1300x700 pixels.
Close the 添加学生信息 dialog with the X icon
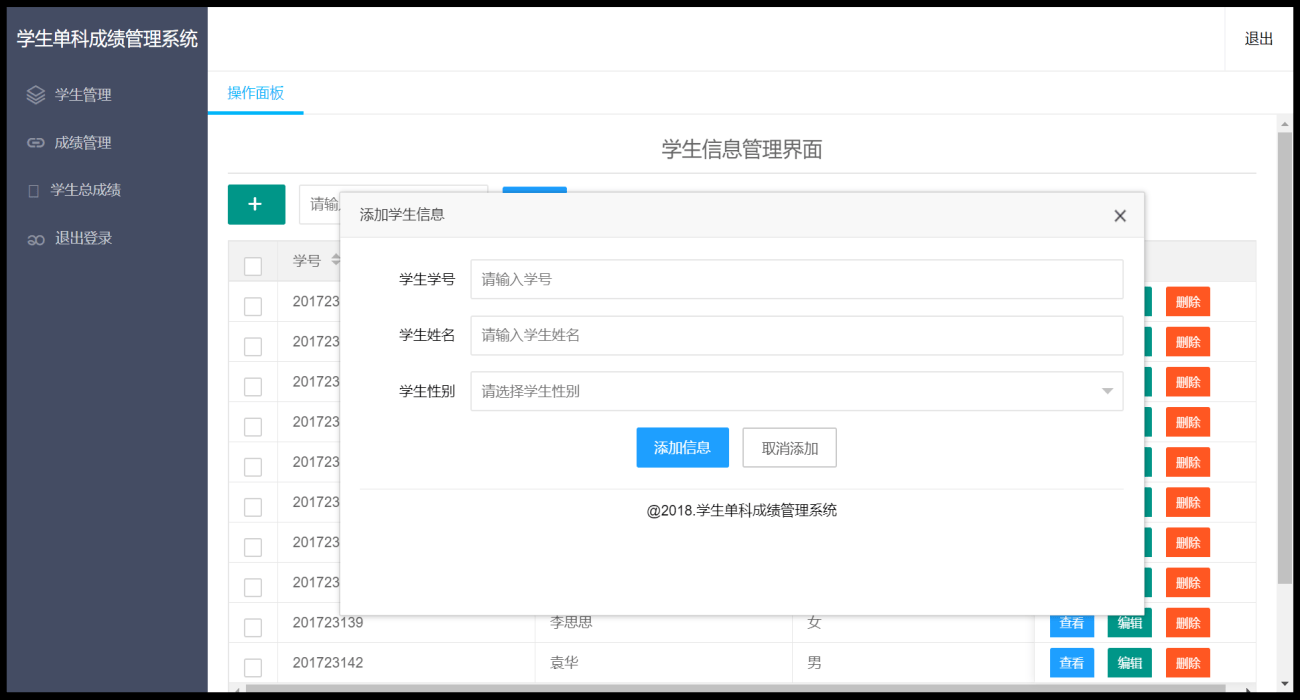click(x=1119, y=215)
